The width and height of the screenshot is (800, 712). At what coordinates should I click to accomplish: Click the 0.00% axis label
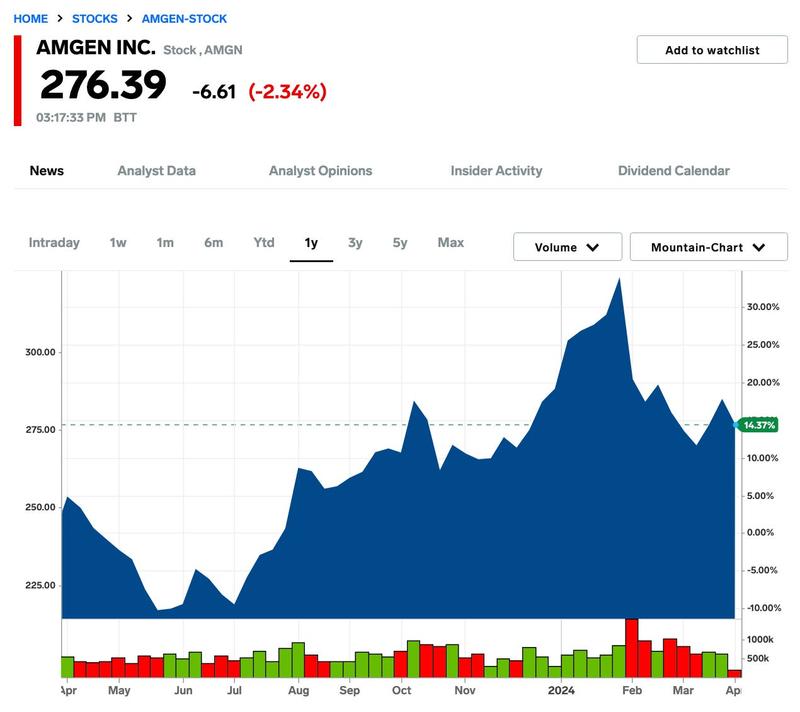click(760, 532)
